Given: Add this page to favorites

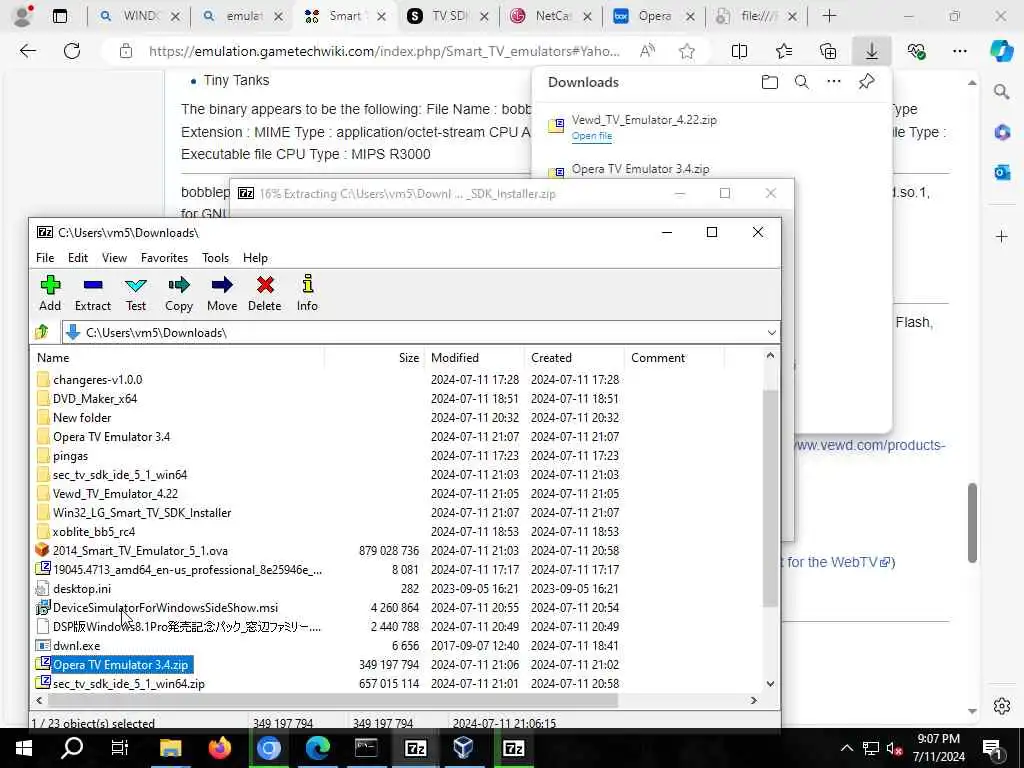Looking at the screenshot, I should [x=686, y=51].
